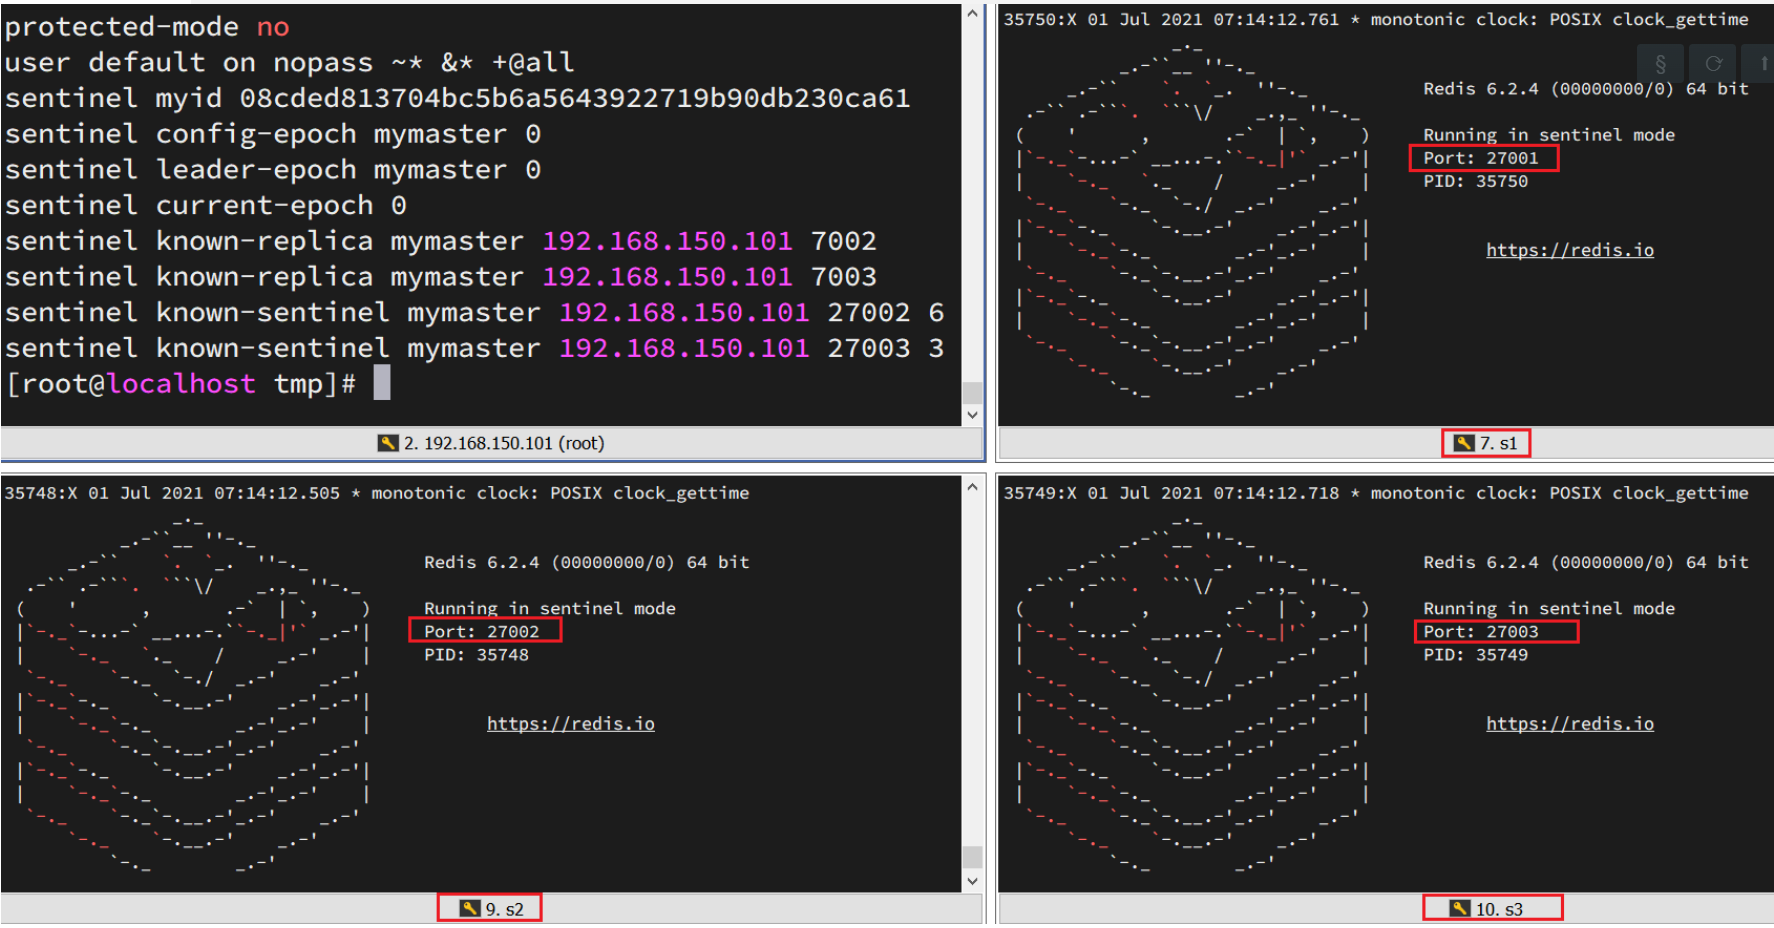Click the 'sentinel config-epoch mymaster 0' line
Screen dimensions: 1774x928
(x=272, y=134)
